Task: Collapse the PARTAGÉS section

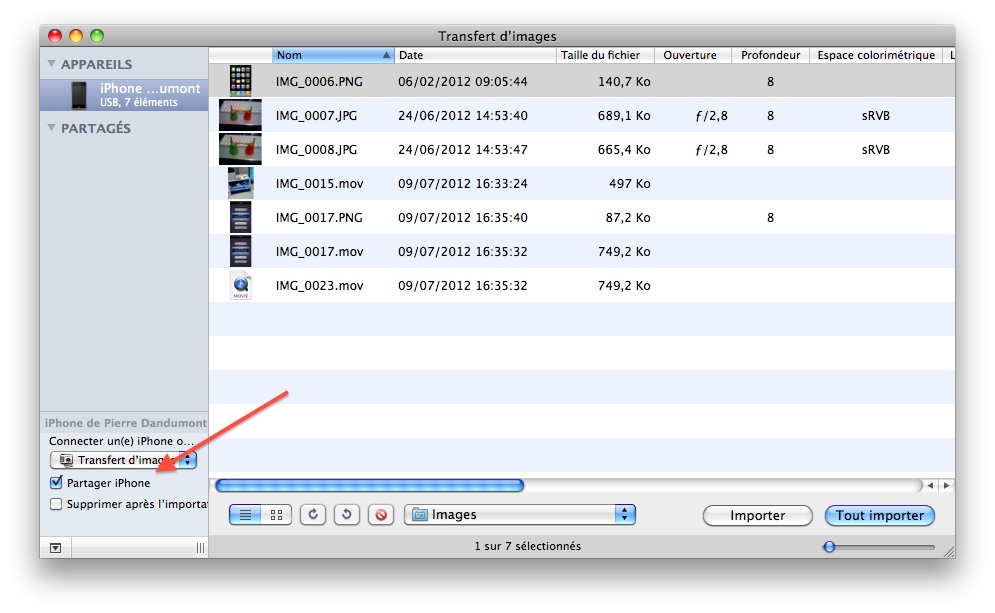Action: [x=52, y=128]
